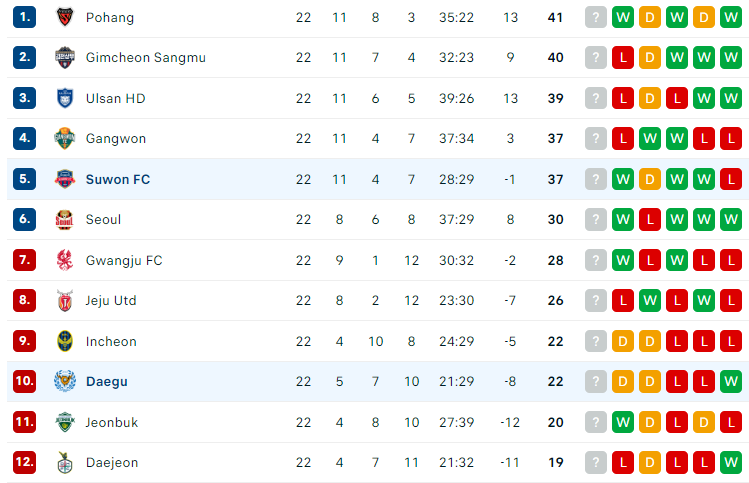Viewport: 749px width, 483px height.
Task: Click Seoul's red loss form badge
Action: [x=650, y=220]
